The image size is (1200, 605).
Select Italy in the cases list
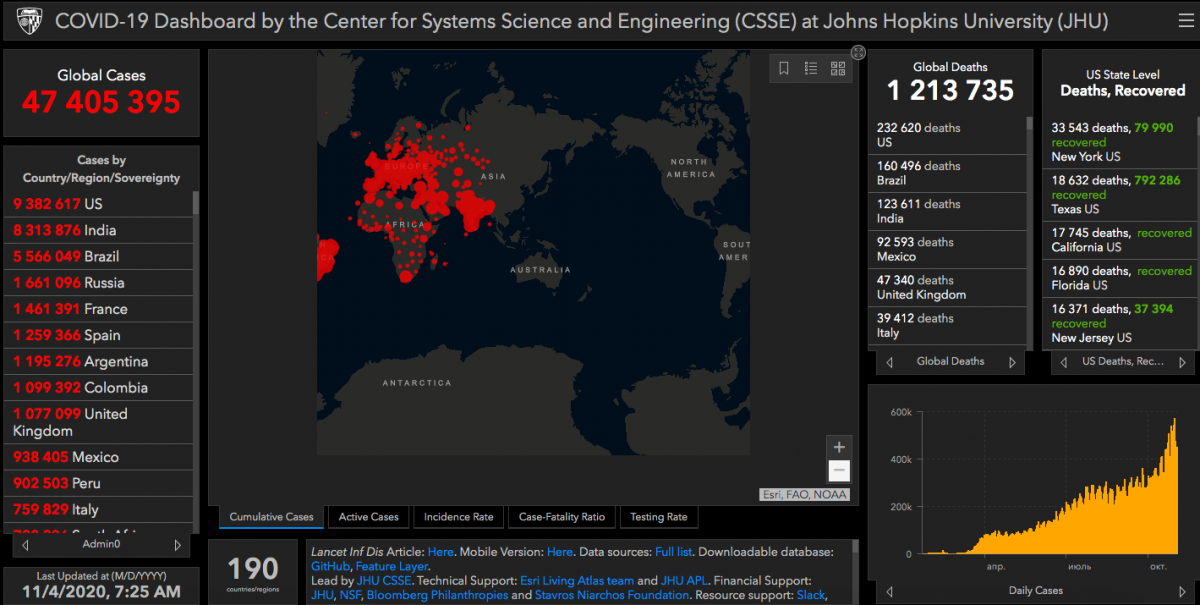(x=100, y=509)
